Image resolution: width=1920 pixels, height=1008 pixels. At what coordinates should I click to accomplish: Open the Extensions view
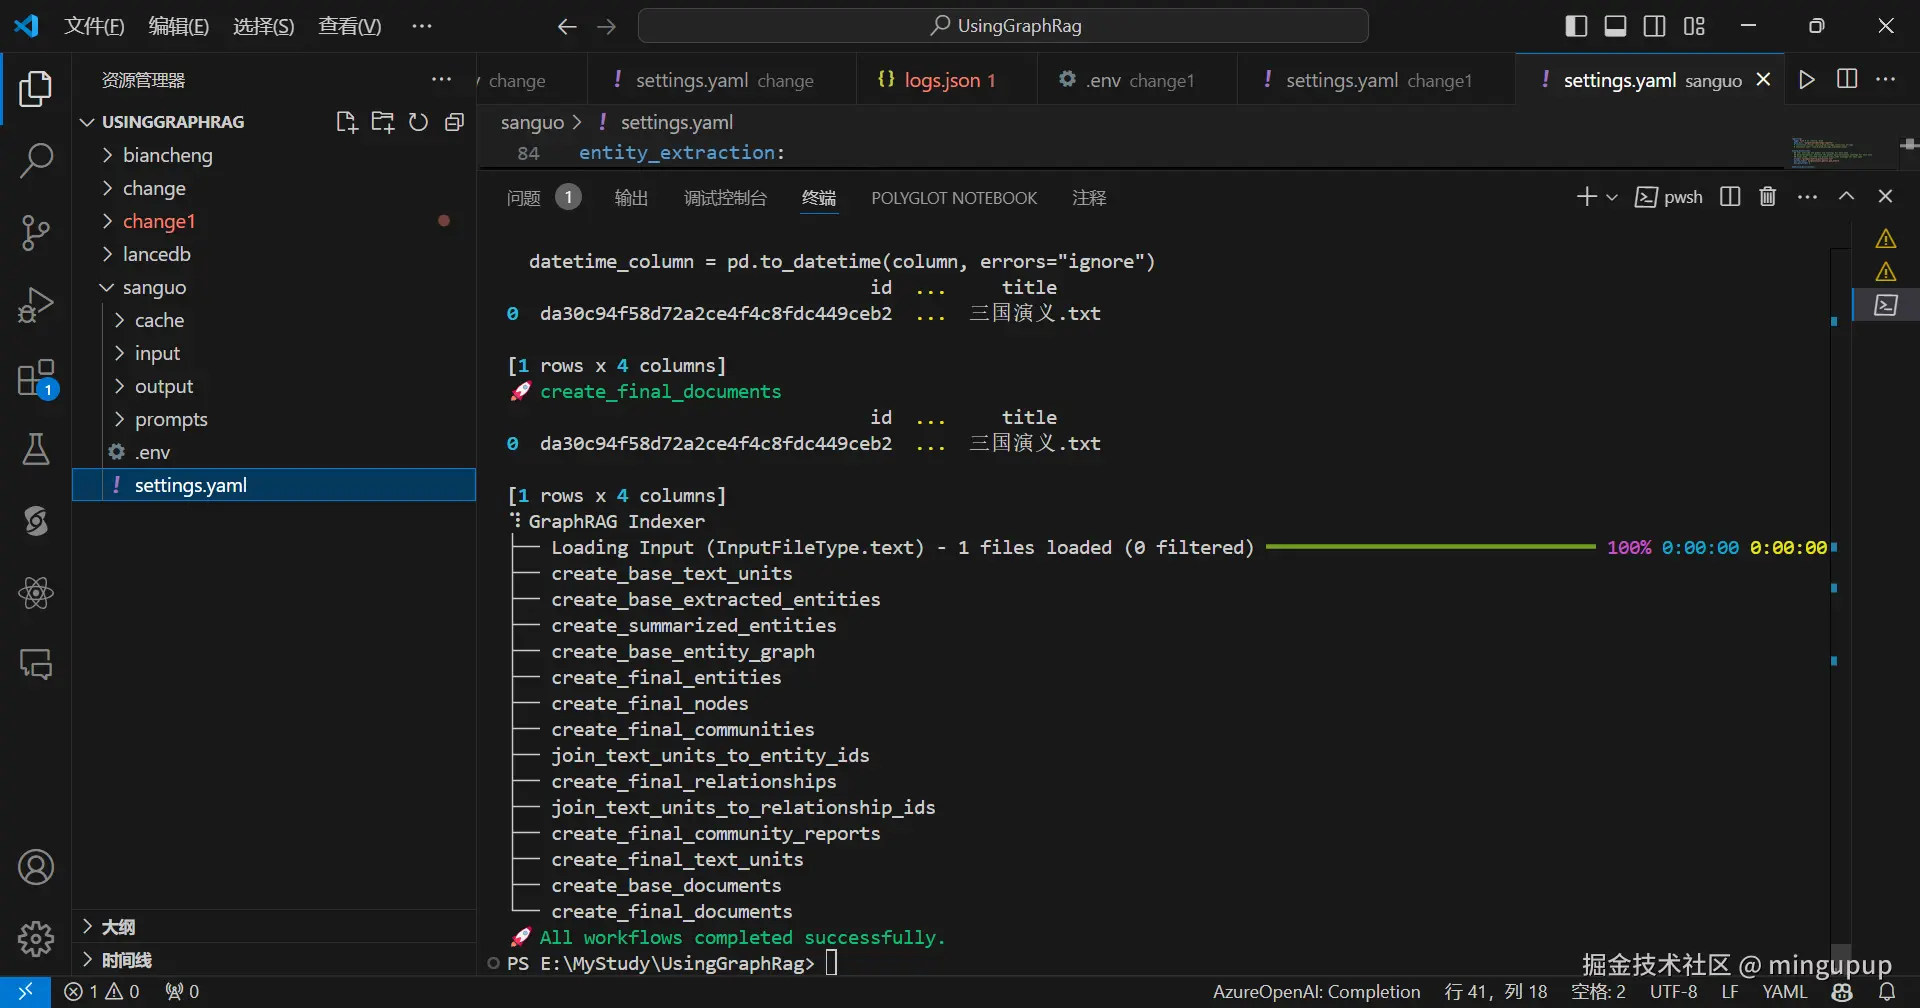36,379
